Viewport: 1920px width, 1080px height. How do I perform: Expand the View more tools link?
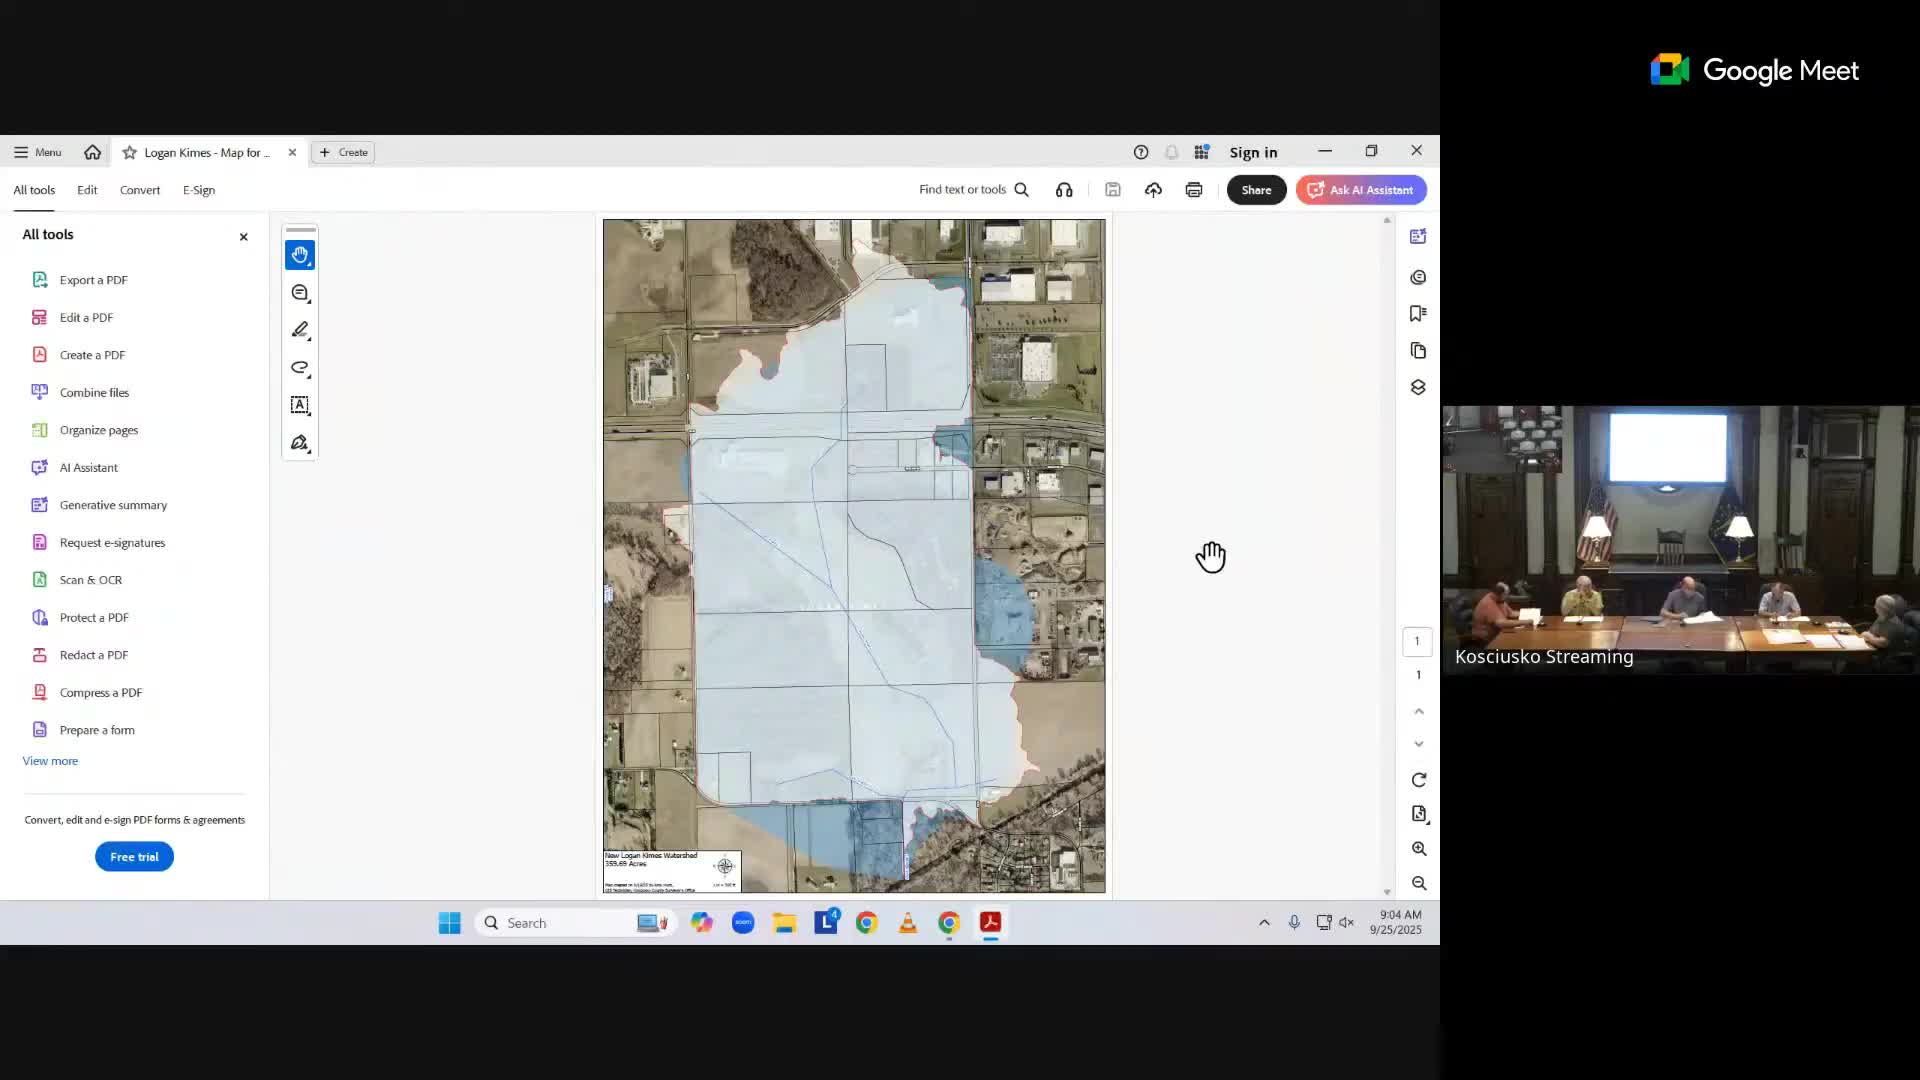[50, 761]
